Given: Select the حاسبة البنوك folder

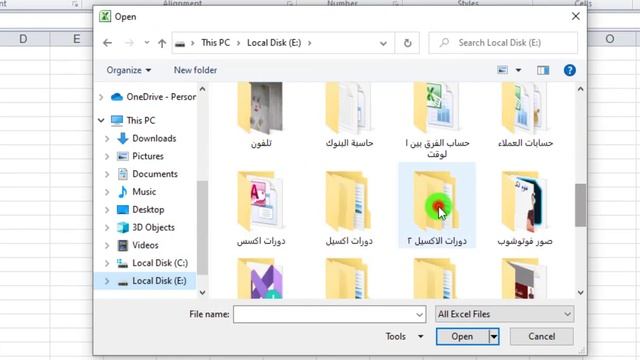Looking at the screenshot, I should click(349, 115).
